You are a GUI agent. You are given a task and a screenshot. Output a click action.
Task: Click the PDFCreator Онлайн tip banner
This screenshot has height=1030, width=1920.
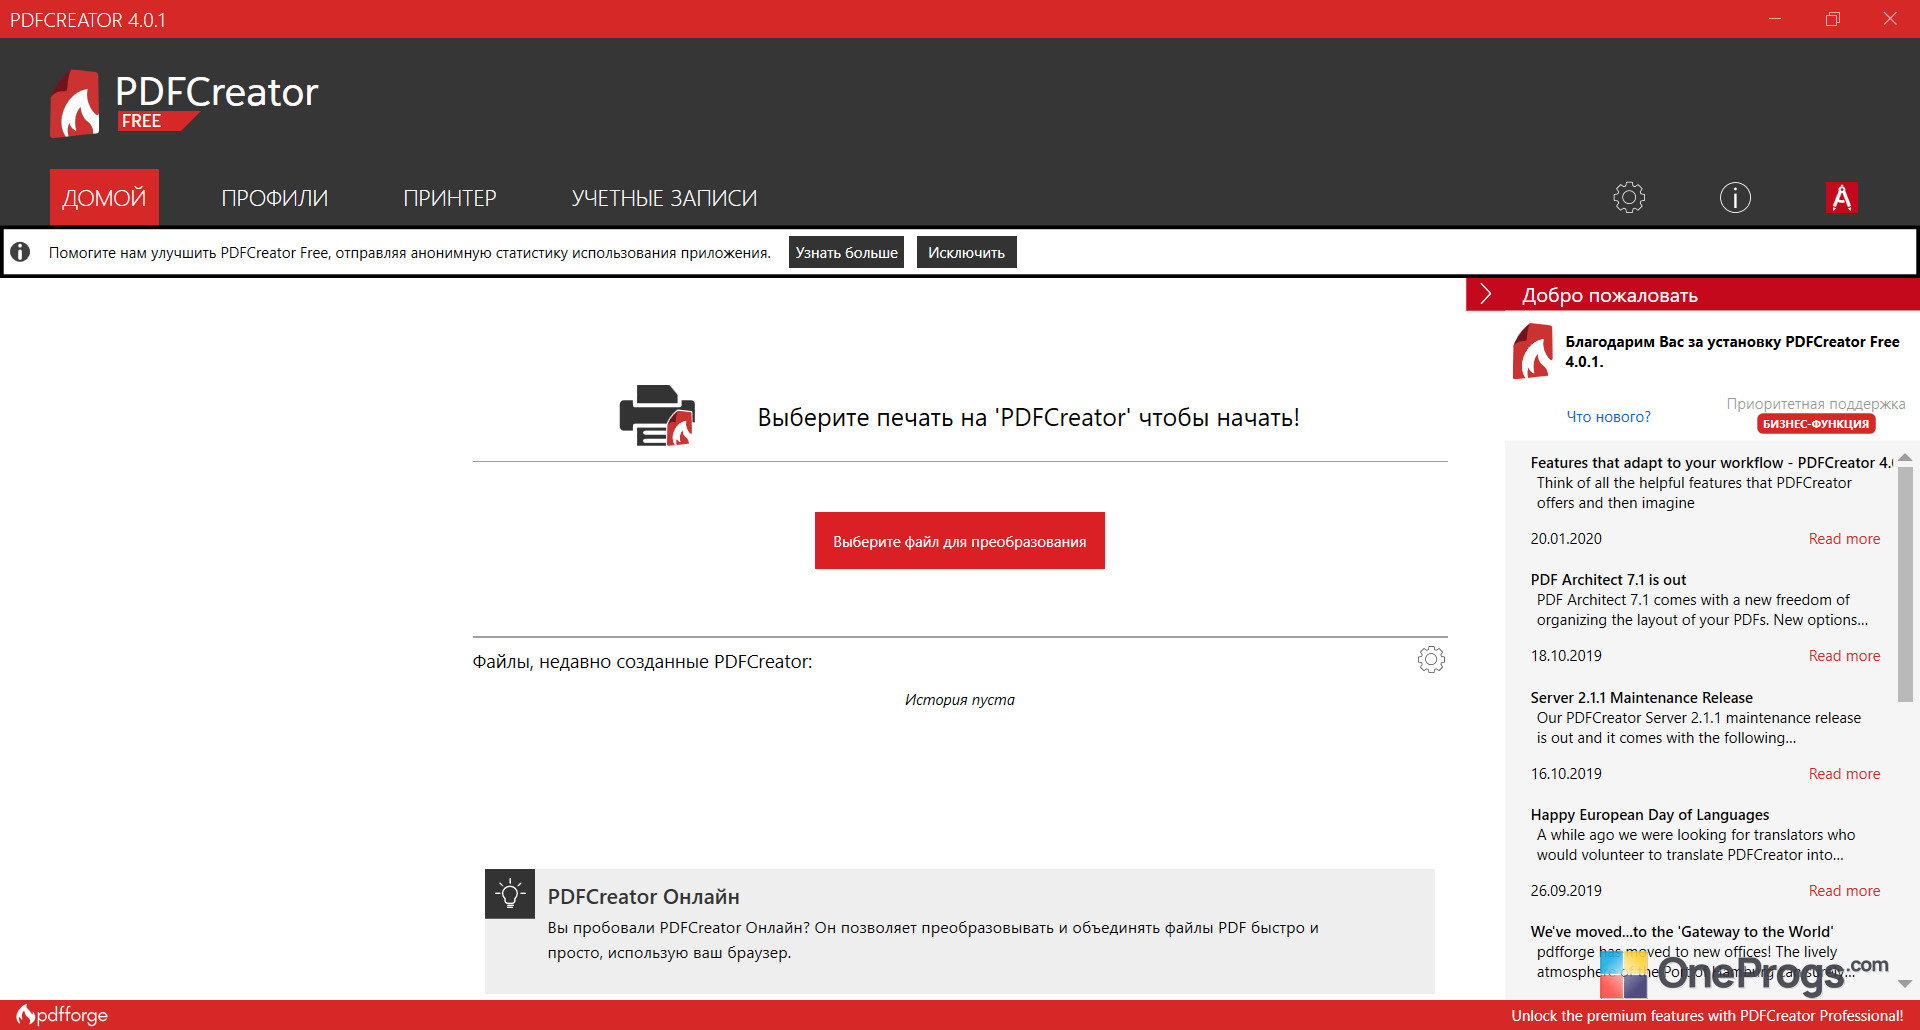pos(960,931)
